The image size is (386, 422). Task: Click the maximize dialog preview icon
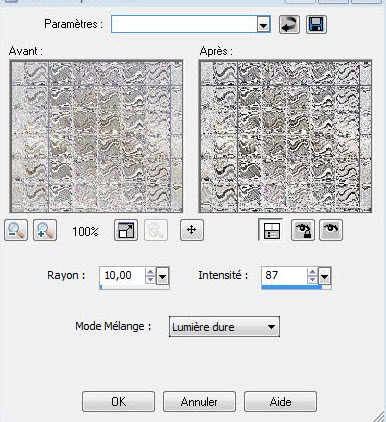point(126,230)
